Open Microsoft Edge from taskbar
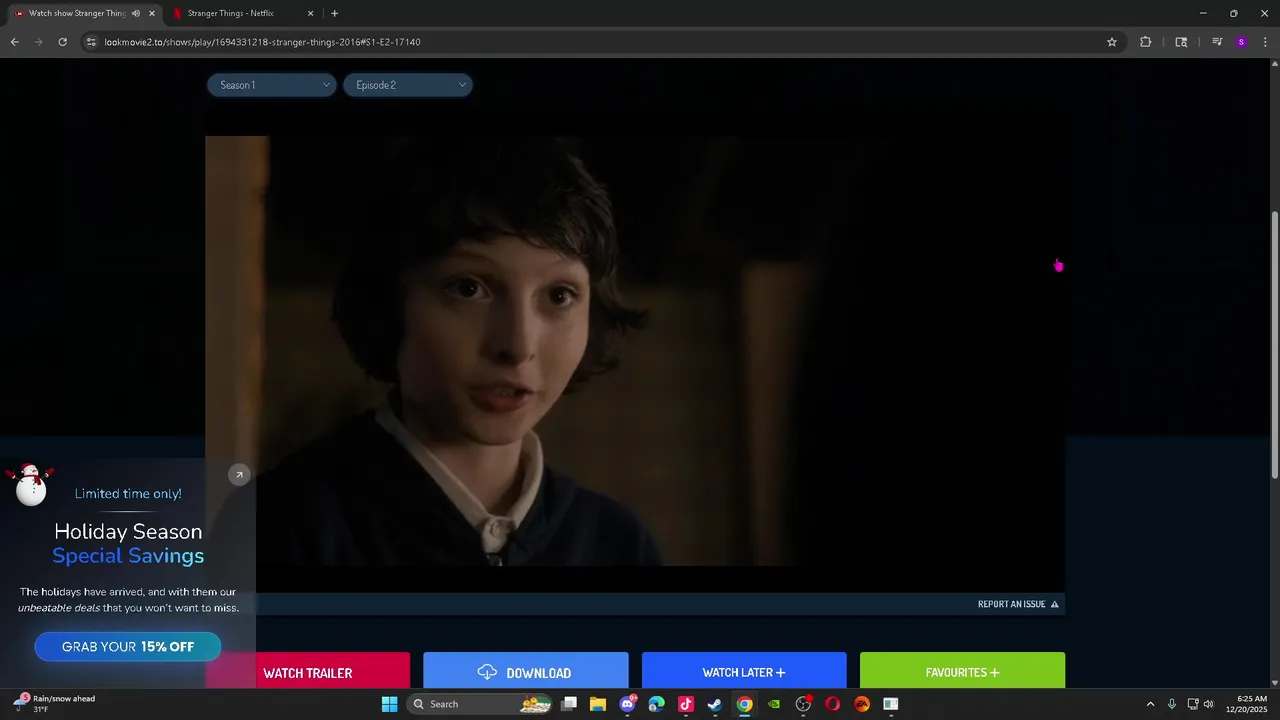Image resolution: width=1280 pixels, height=720 pixels. pos(656,704)
